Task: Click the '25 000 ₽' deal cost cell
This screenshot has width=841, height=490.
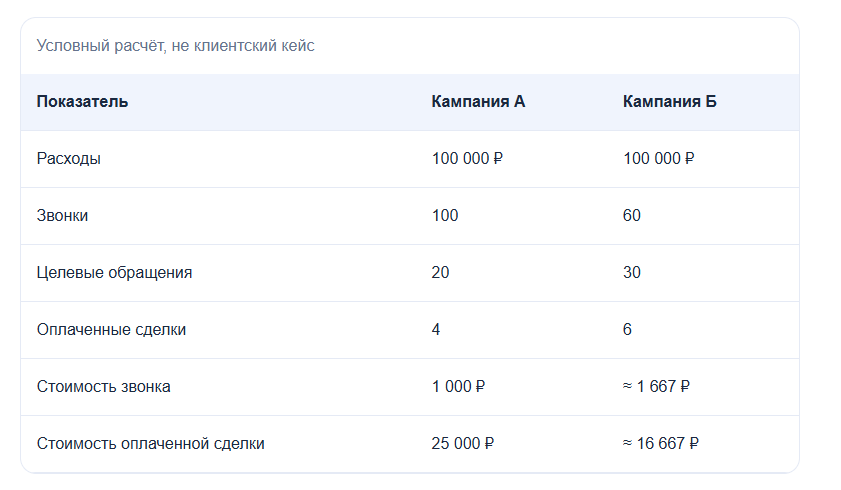Action: click(463, 443)
